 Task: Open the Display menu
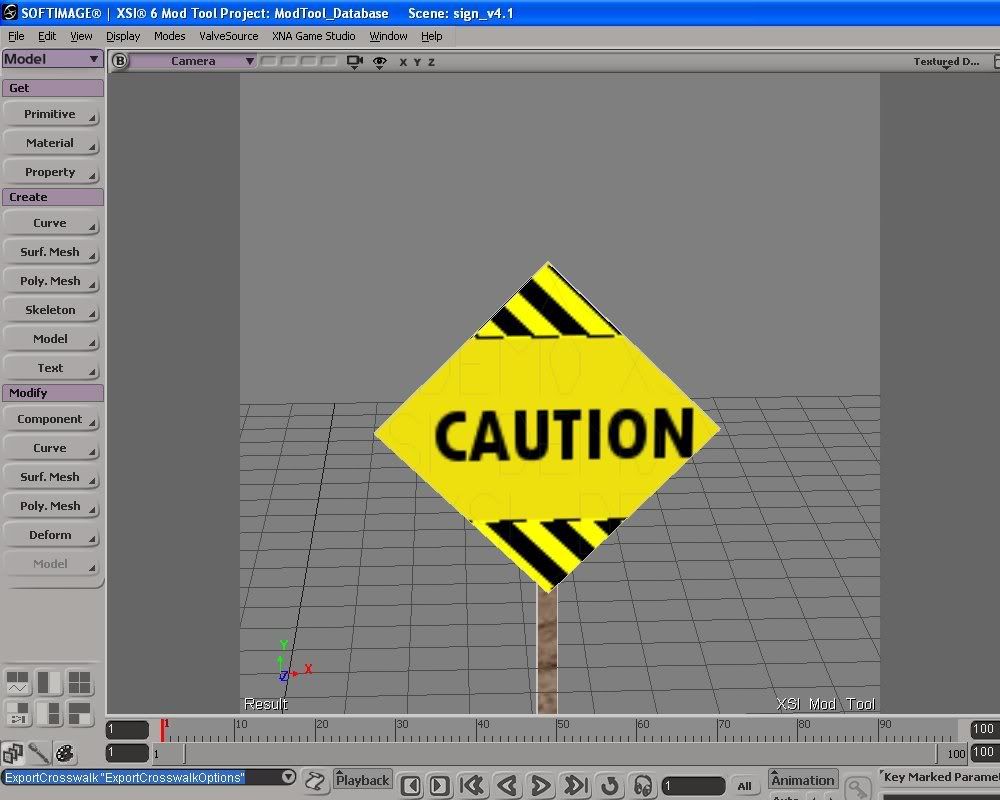(123, 36)
